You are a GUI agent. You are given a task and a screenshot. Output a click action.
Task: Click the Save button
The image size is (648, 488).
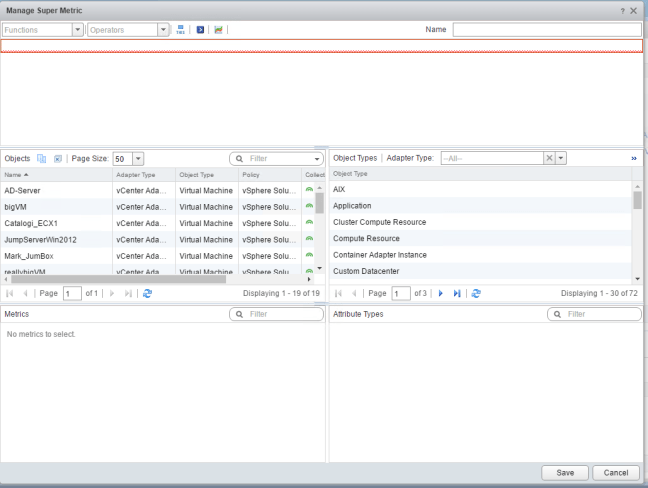(562, 471)
